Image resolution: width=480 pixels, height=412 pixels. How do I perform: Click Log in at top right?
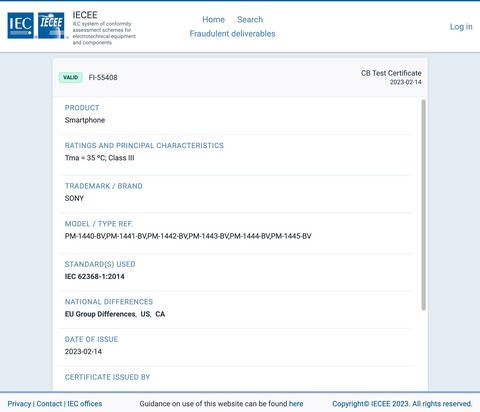(x=461, y=27)
